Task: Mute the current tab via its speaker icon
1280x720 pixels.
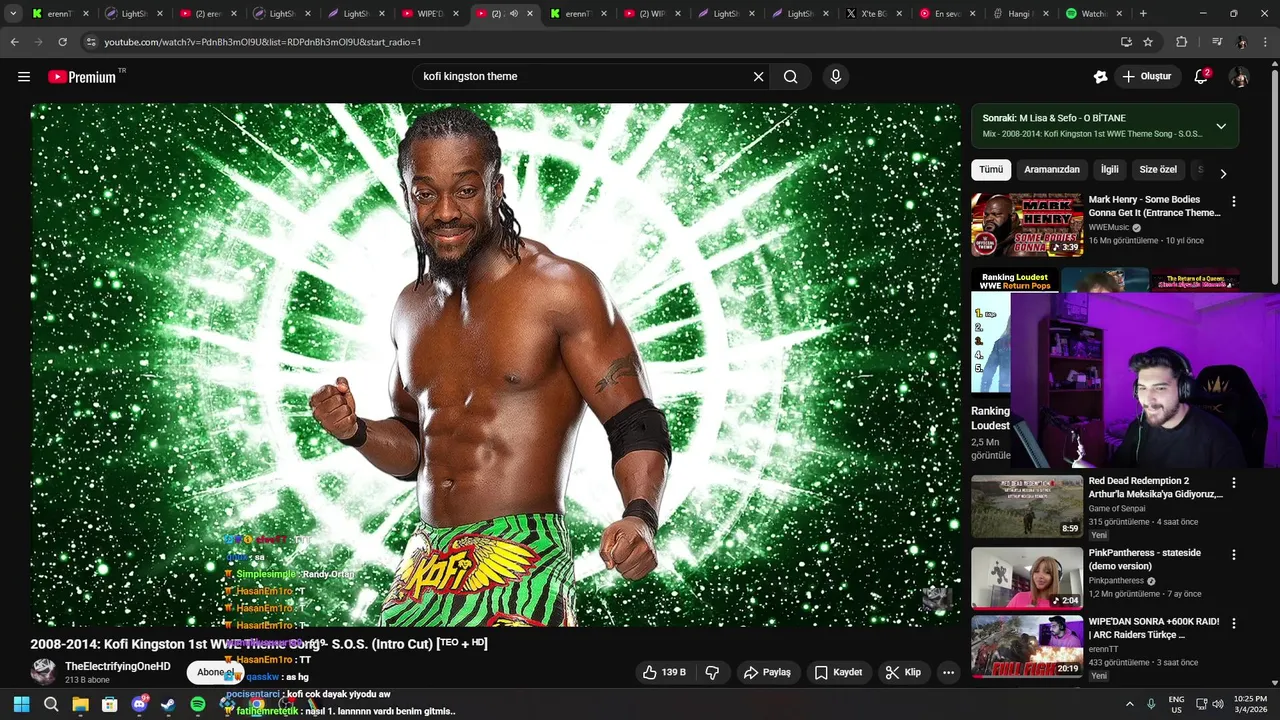Action: point(513,14)
